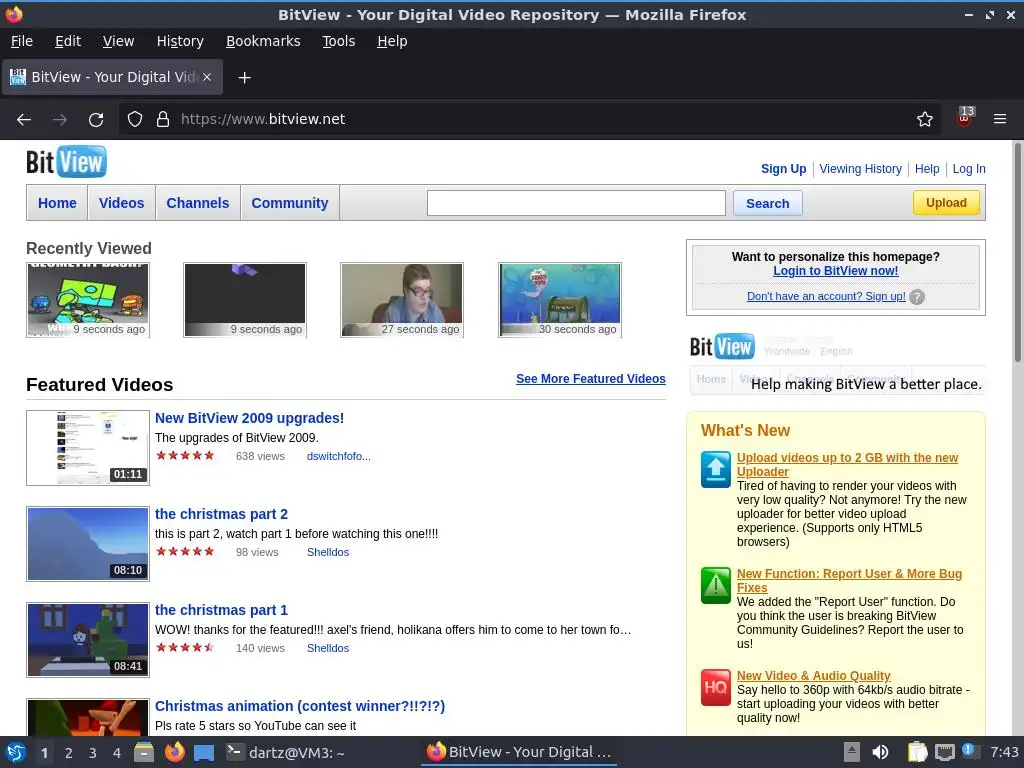This screenshot has height=768, width=1024.
Task: Open the View menu
Action: click(x=118, y=41)
